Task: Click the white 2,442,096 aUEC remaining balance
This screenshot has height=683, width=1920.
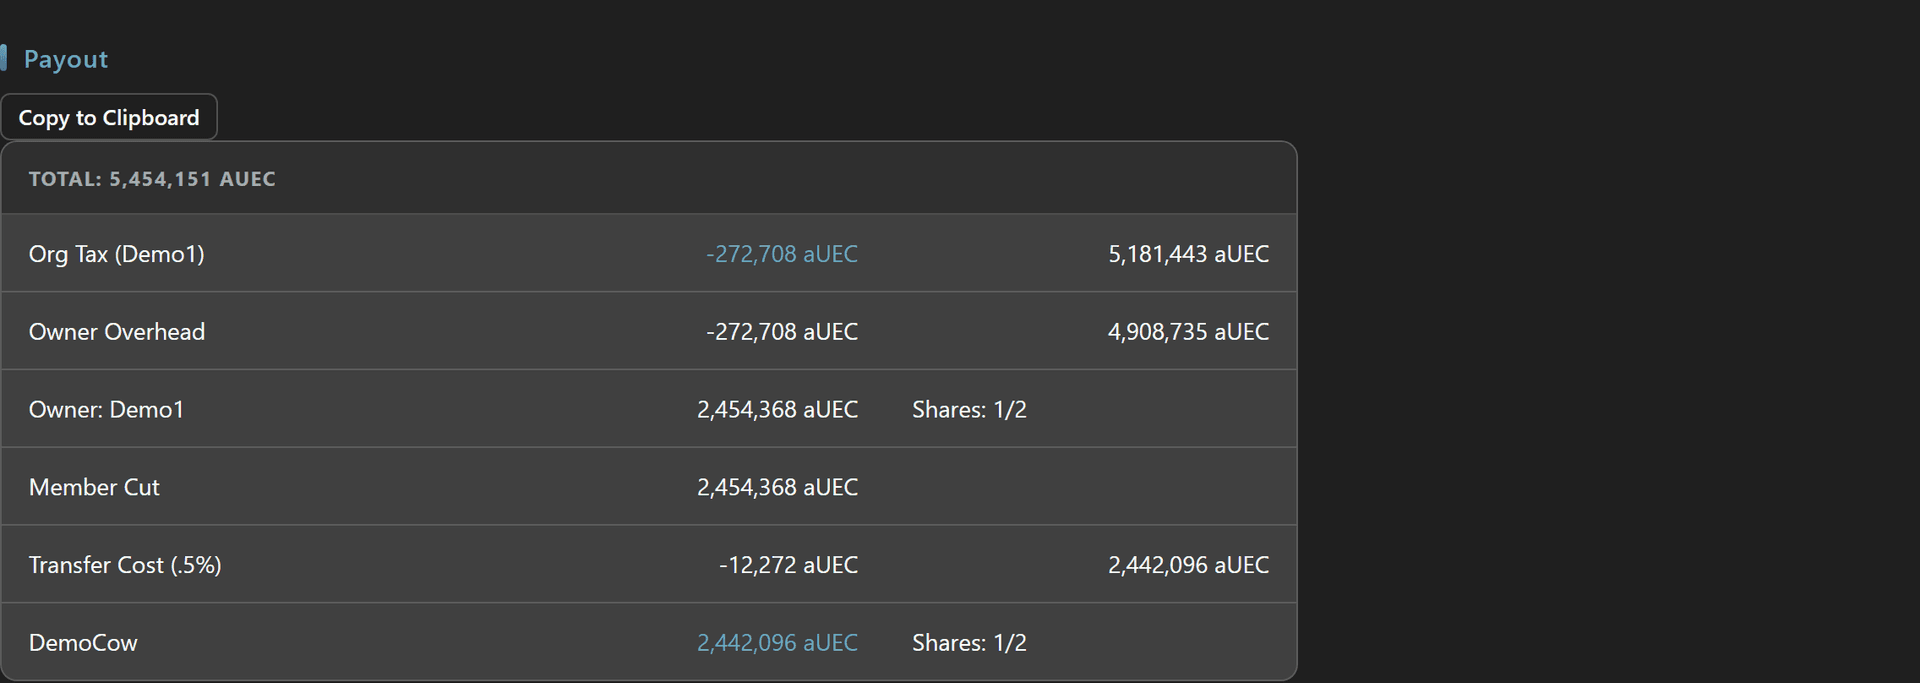Action: coord(1188,565)
